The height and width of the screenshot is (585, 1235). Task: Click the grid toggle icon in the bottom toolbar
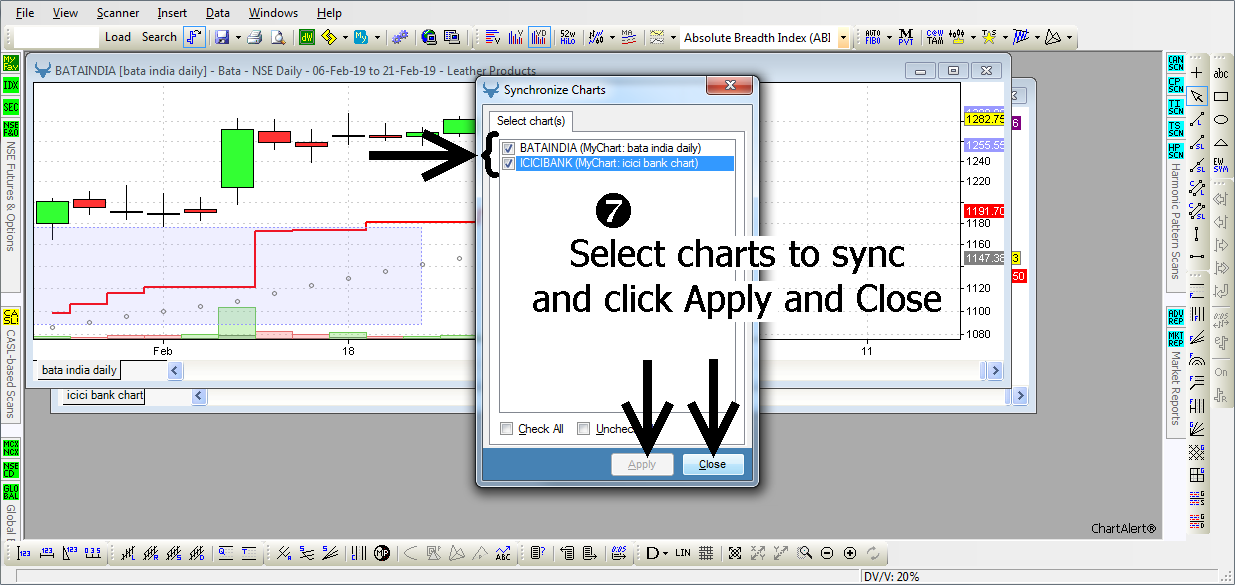pos(706,553)
